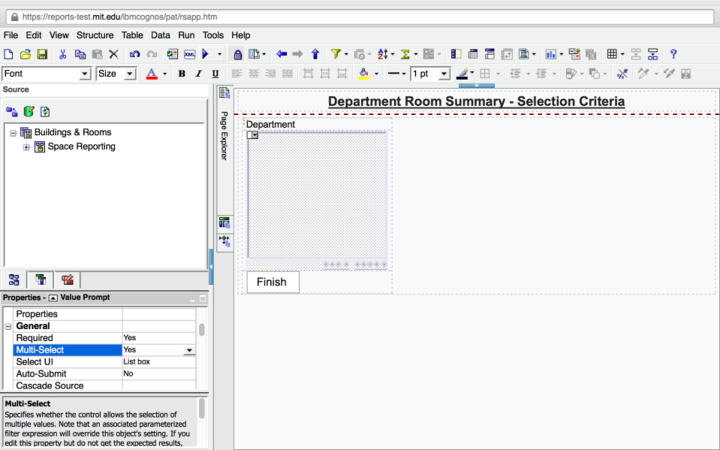Click the background color fill swatch
Screen dimensions: 720x450
363,74
